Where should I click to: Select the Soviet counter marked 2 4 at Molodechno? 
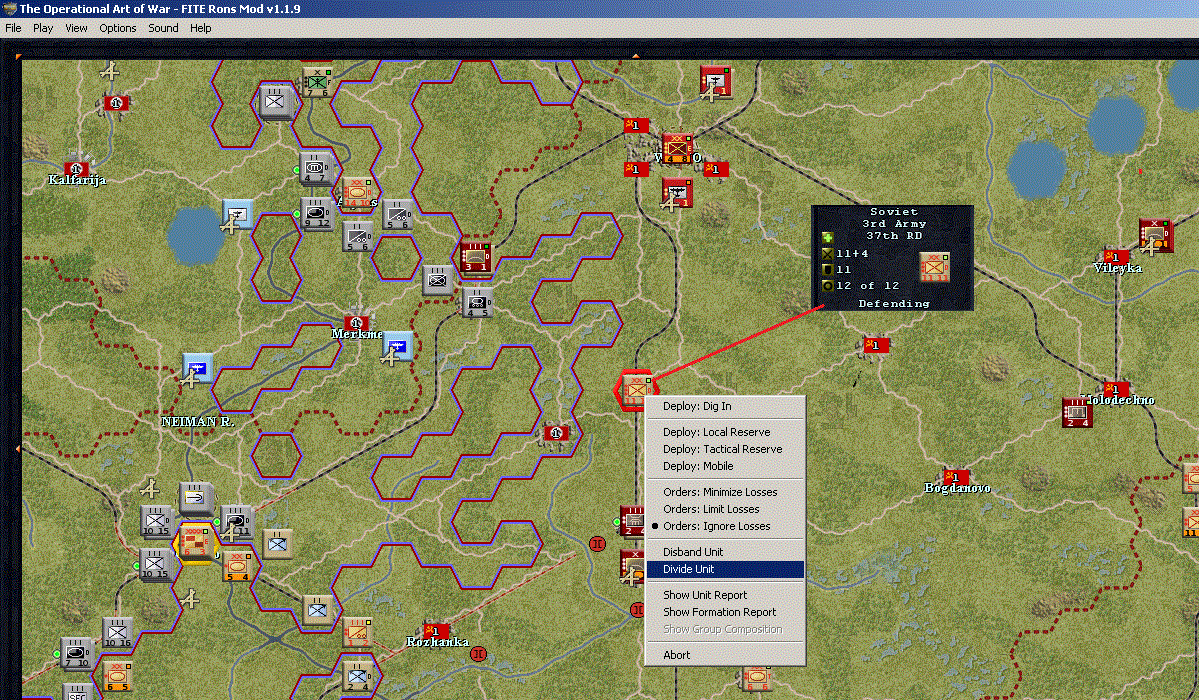[1077, 412]
